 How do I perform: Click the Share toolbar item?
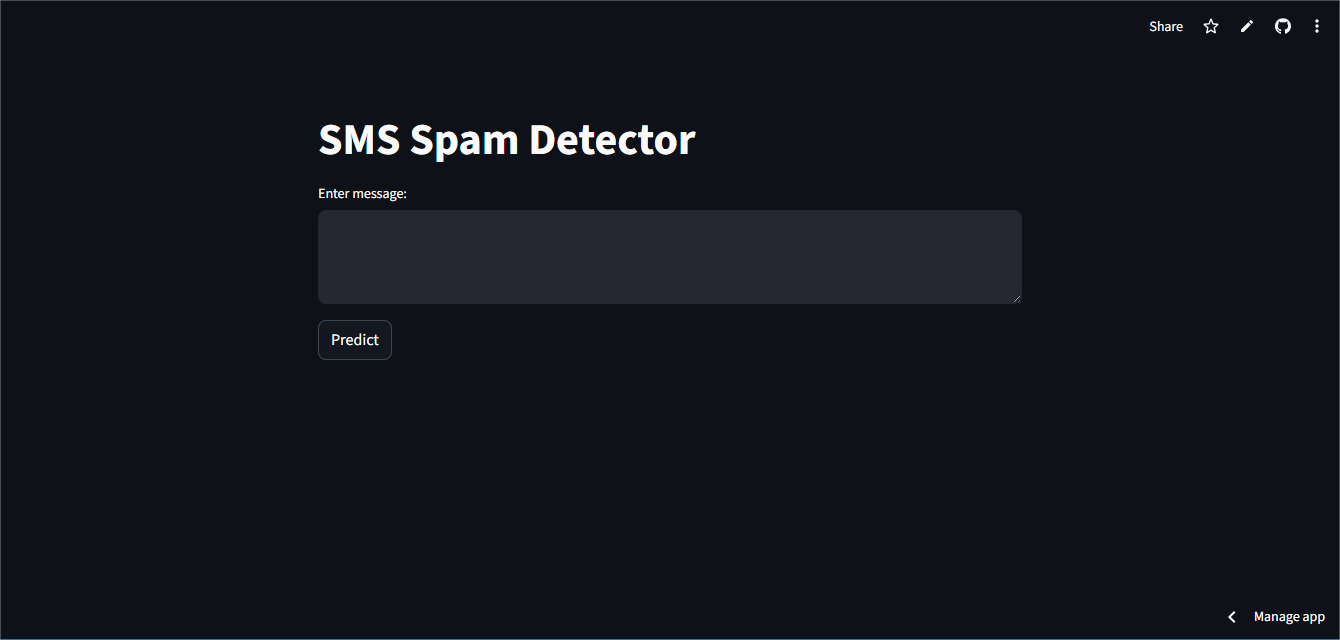click(1166, 27)
